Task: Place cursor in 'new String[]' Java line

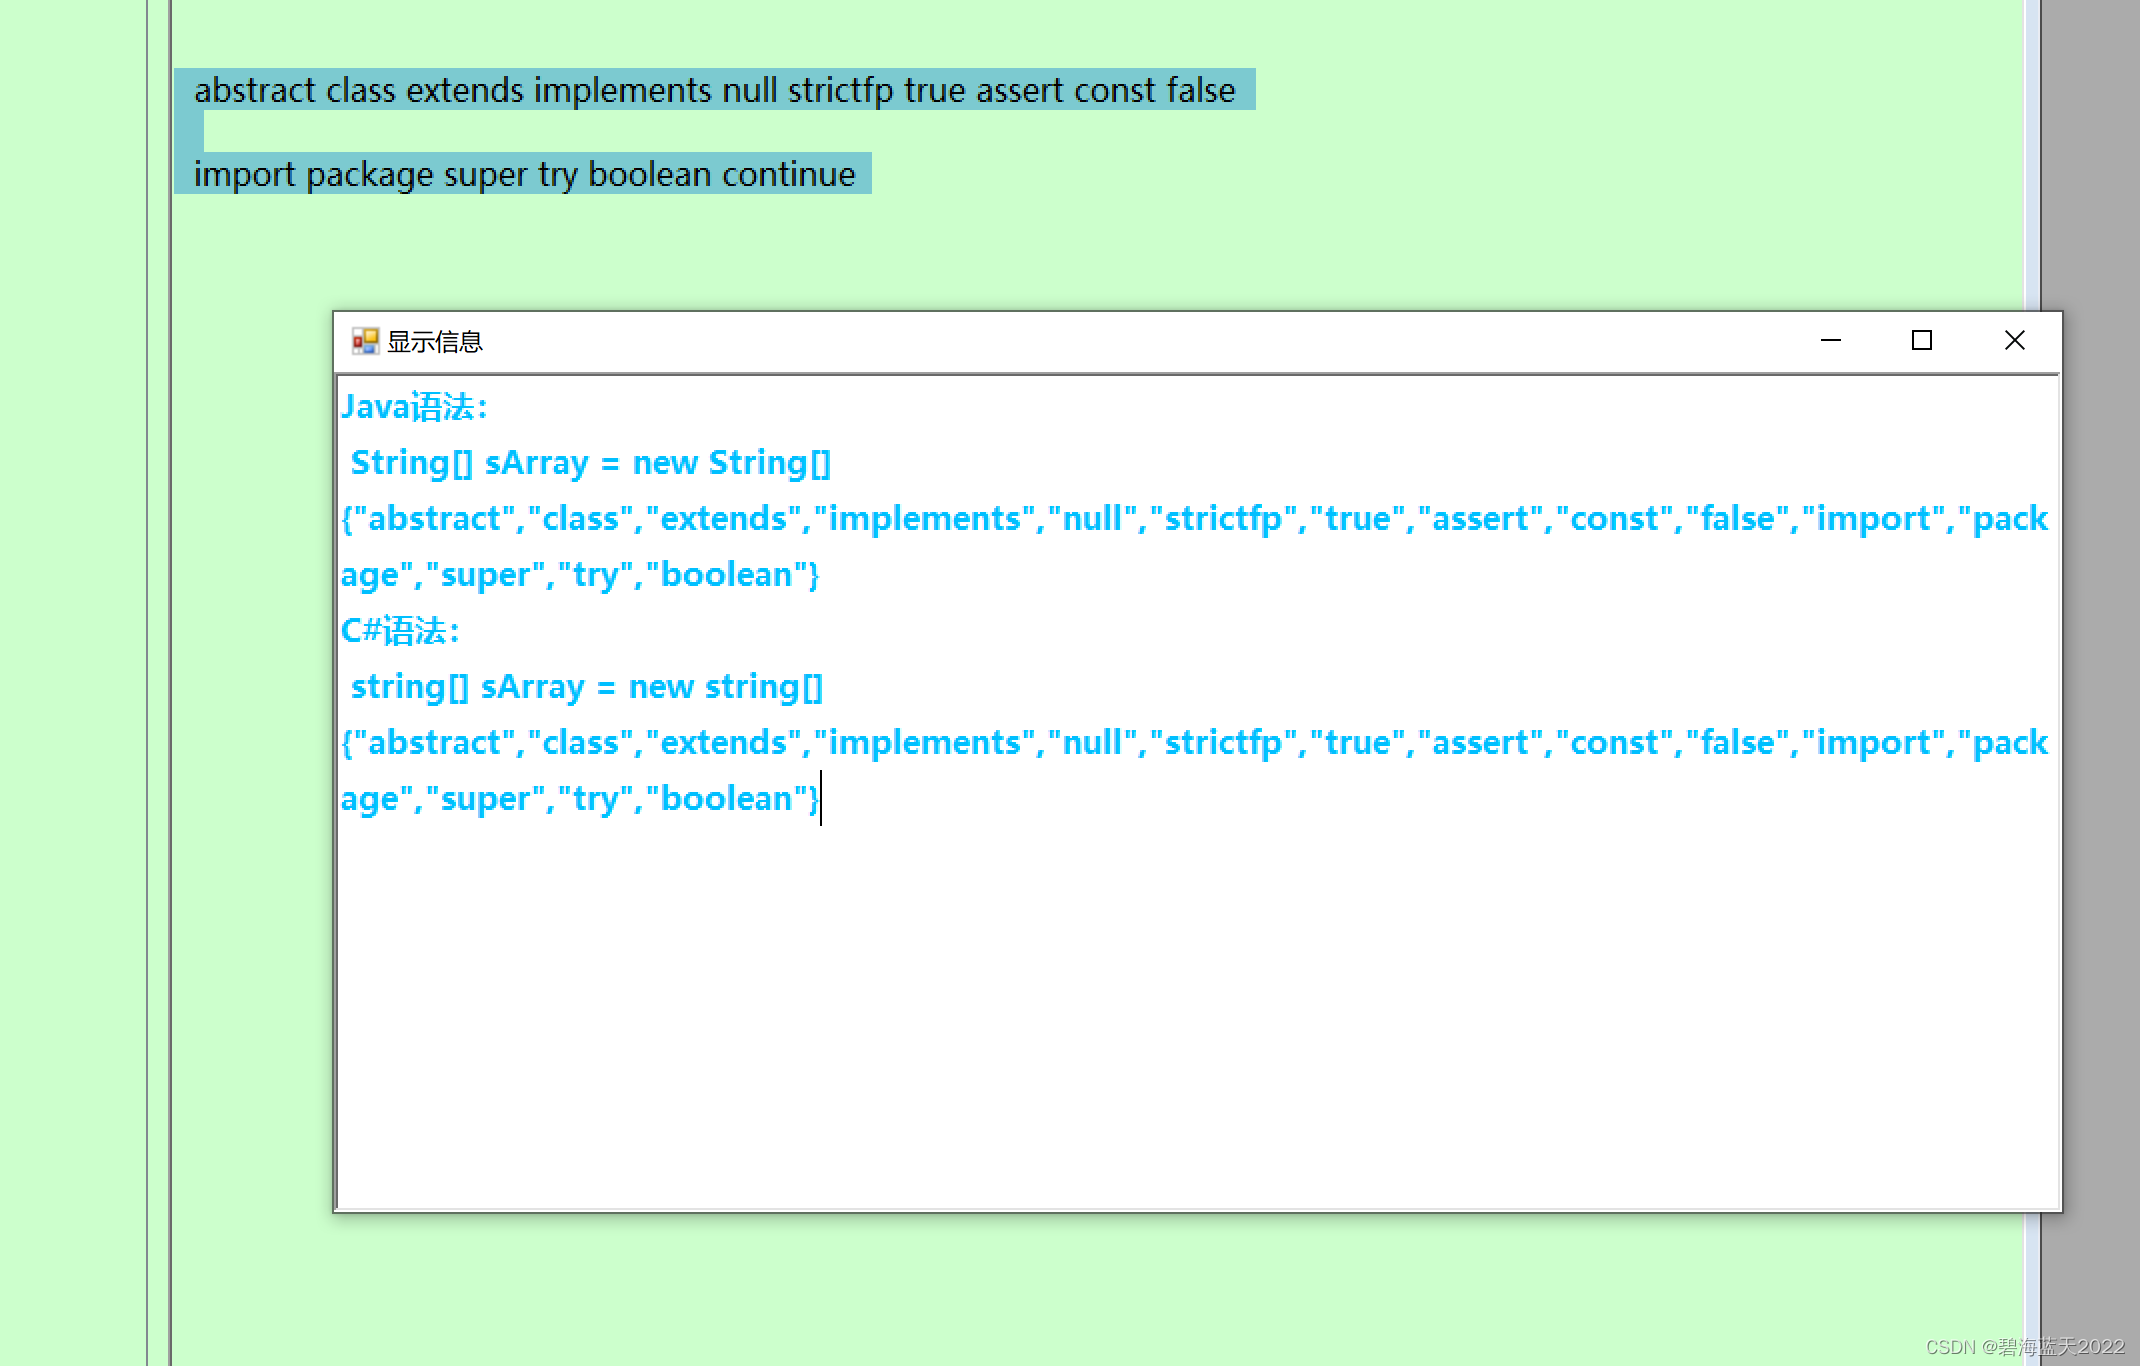Action: click(730, 463)
